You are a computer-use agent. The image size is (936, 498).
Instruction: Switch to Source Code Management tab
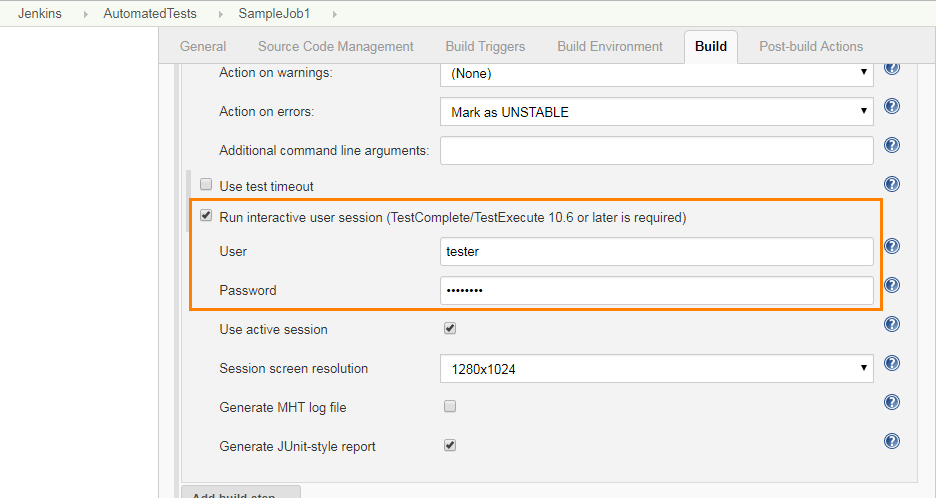pos(335,47)
